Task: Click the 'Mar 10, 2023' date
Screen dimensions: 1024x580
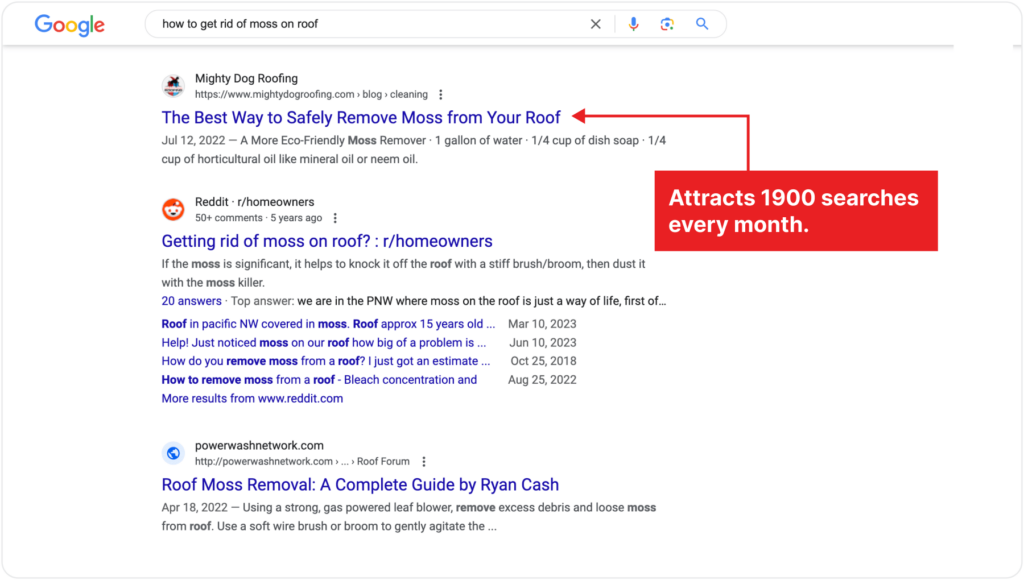Action: tap(542, 324)
